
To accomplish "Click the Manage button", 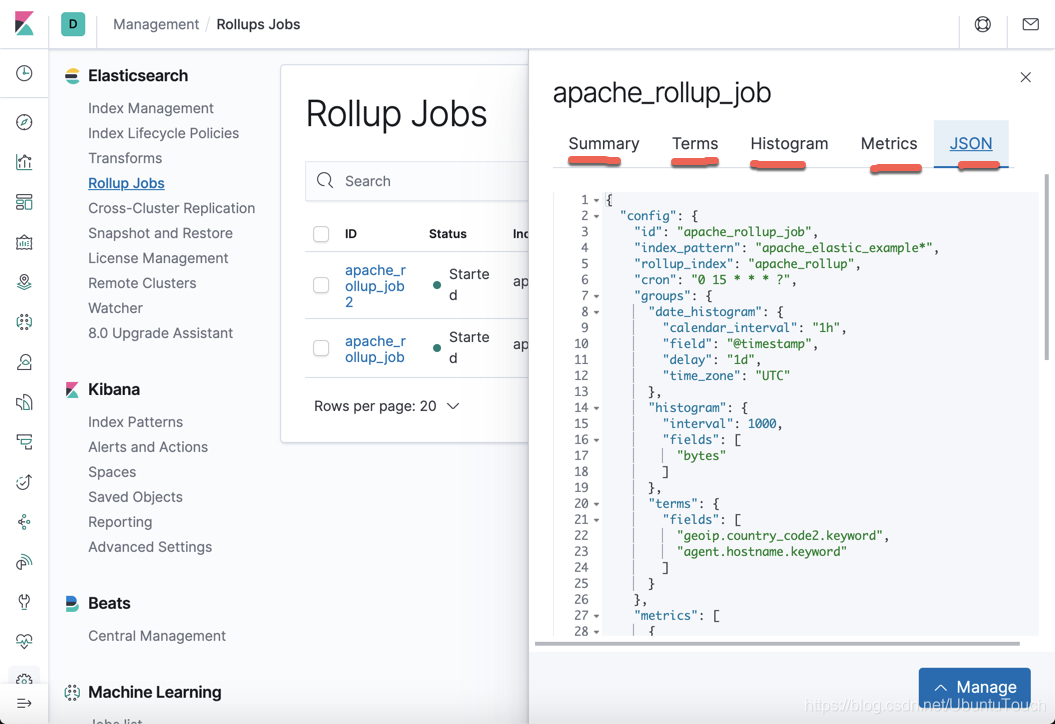I will point(974,687).
